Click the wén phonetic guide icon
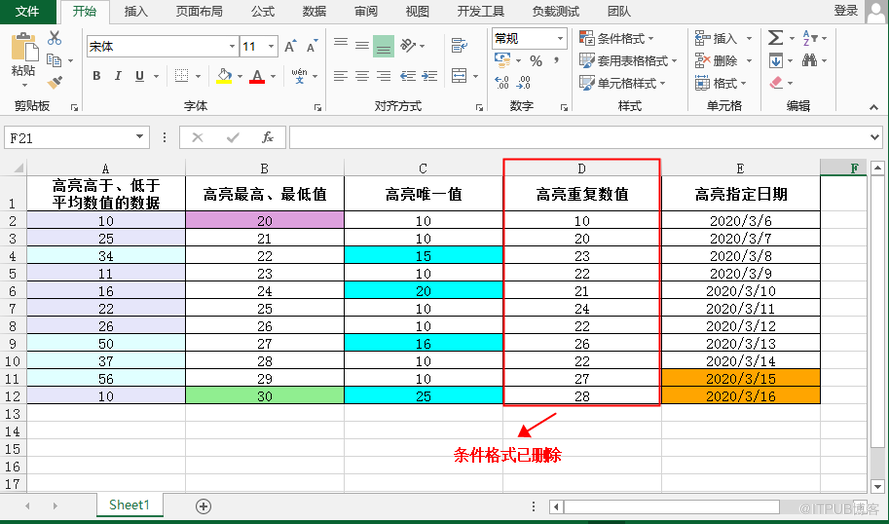 299,75
